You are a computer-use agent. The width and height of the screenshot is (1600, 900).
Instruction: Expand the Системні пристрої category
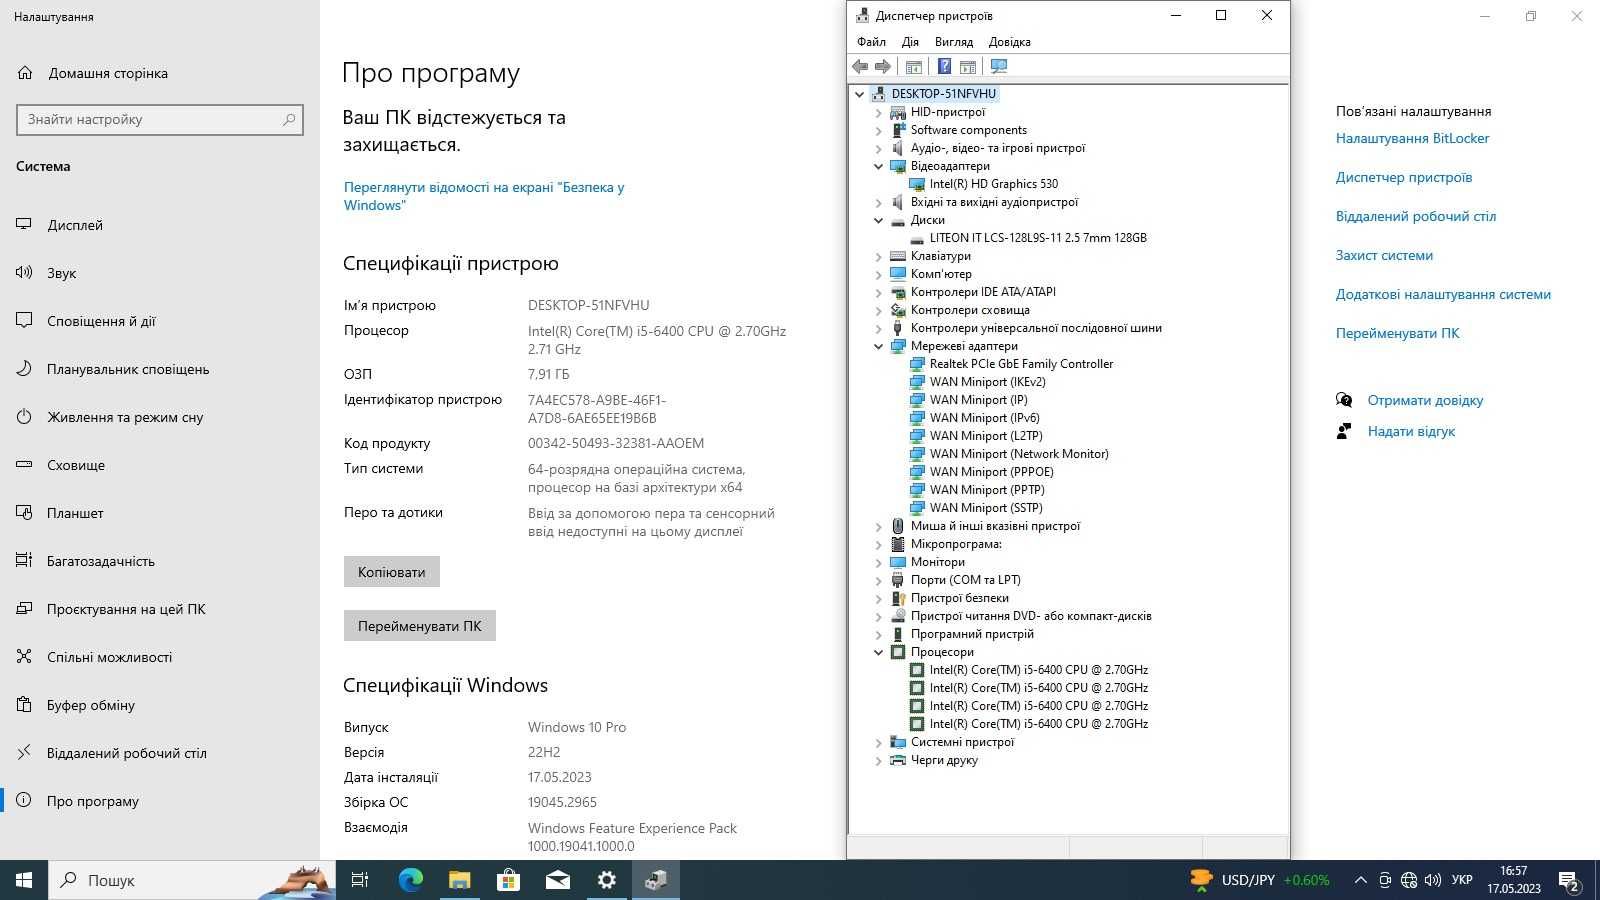(878, 742)
